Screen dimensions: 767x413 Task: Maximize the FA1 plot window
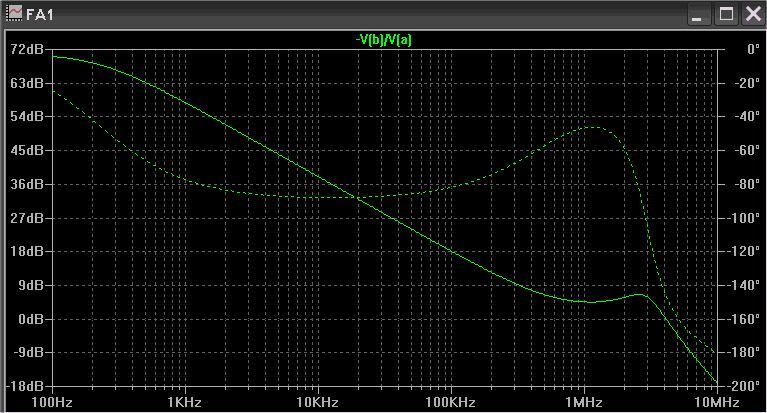726,14
